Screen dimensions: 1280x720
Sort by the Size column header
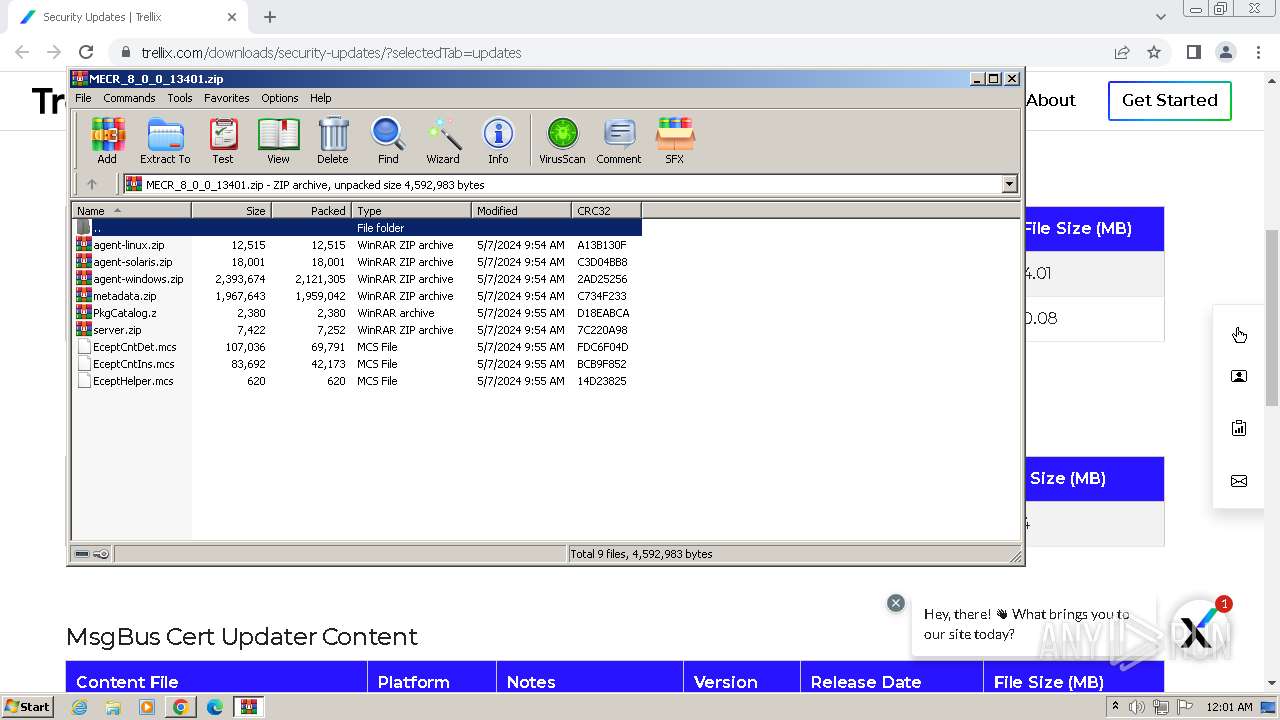pos(231,210)
